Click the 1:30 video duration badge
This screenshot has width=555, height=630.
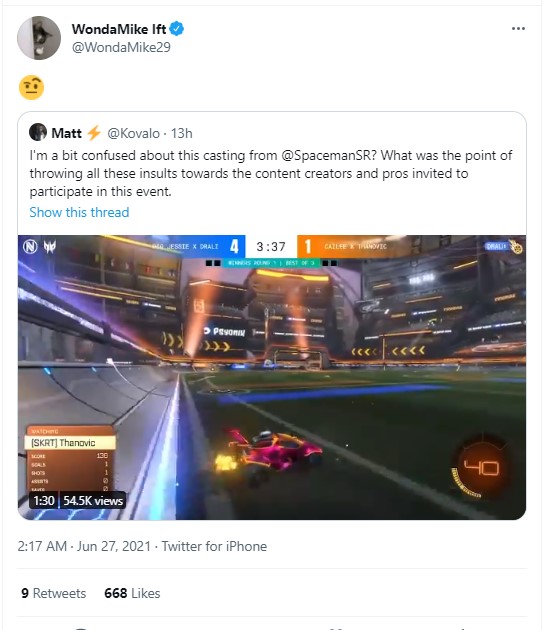click(44, 501)
